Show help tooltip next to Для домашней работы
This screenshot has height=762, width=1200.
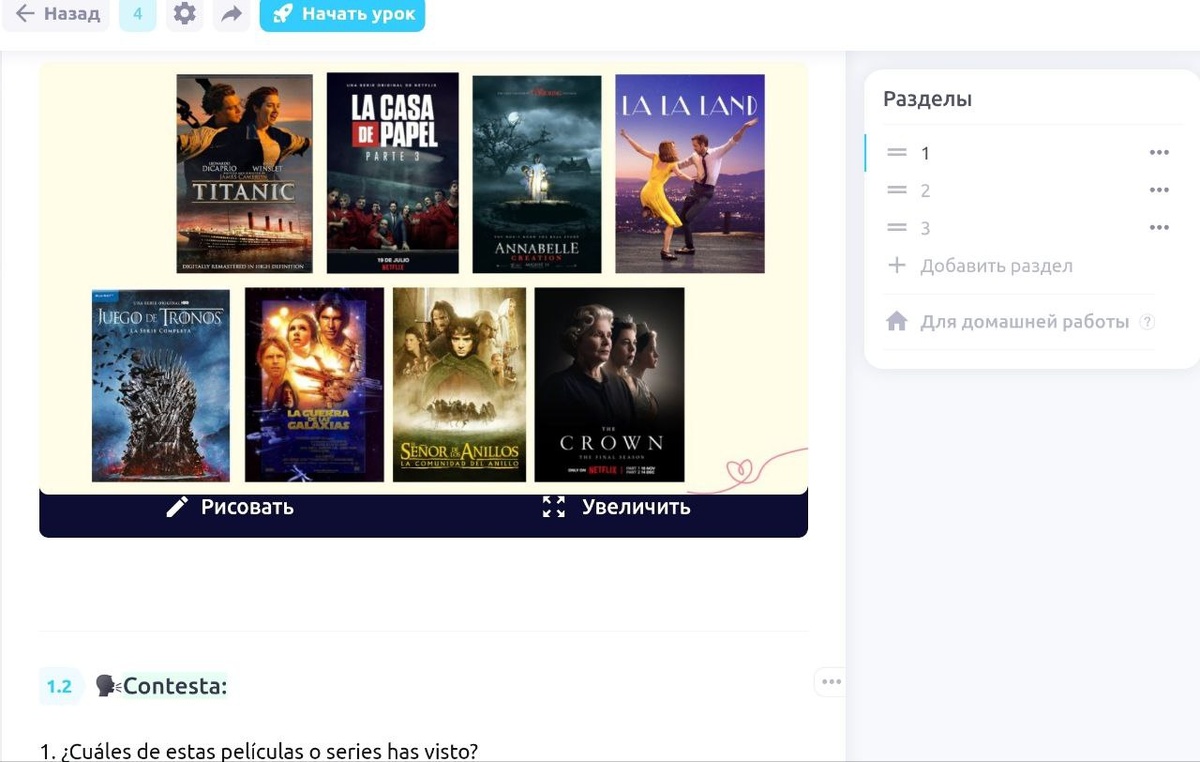click(x=1148, y=322)
